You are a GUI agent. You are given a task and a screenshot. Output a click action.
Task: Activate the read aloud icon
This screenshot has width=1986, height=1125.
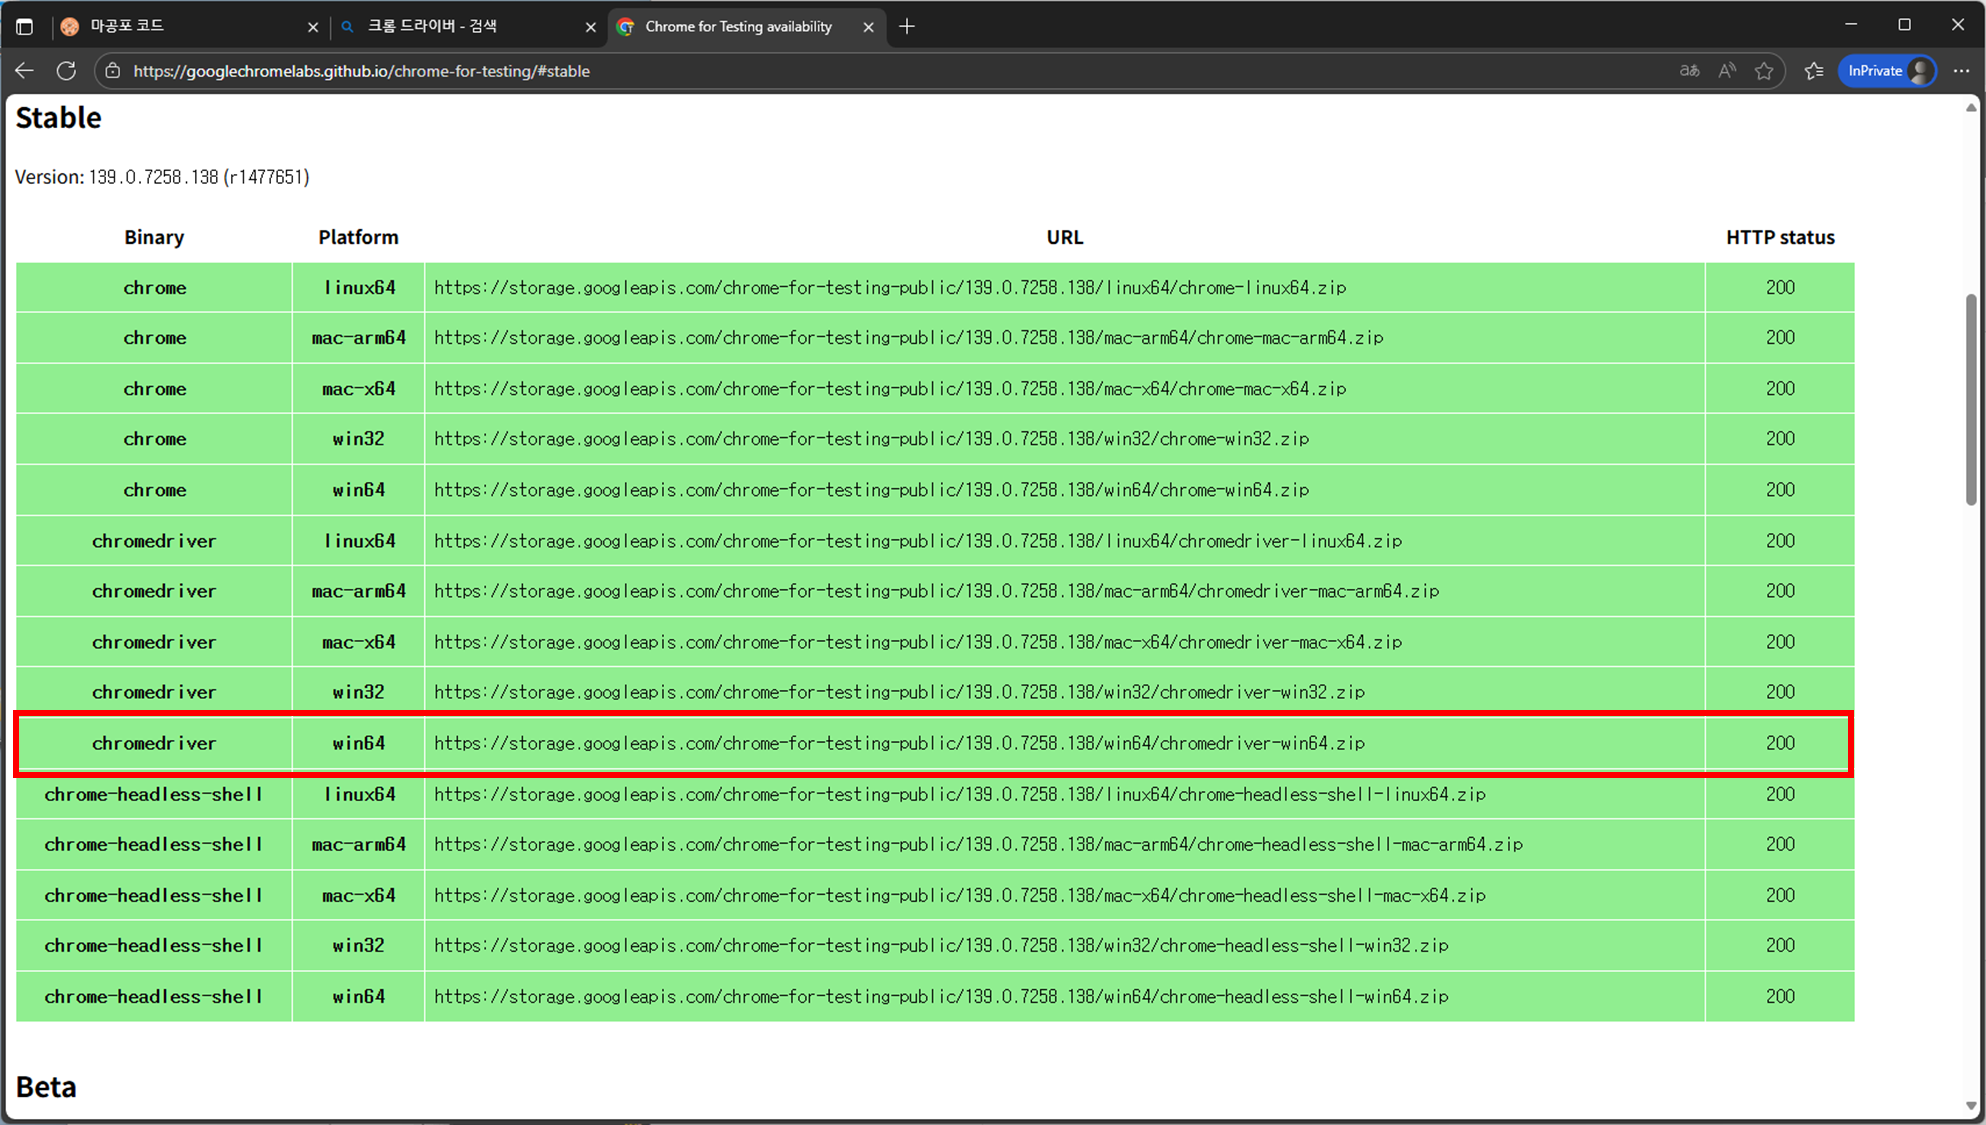pos(1727,71)
